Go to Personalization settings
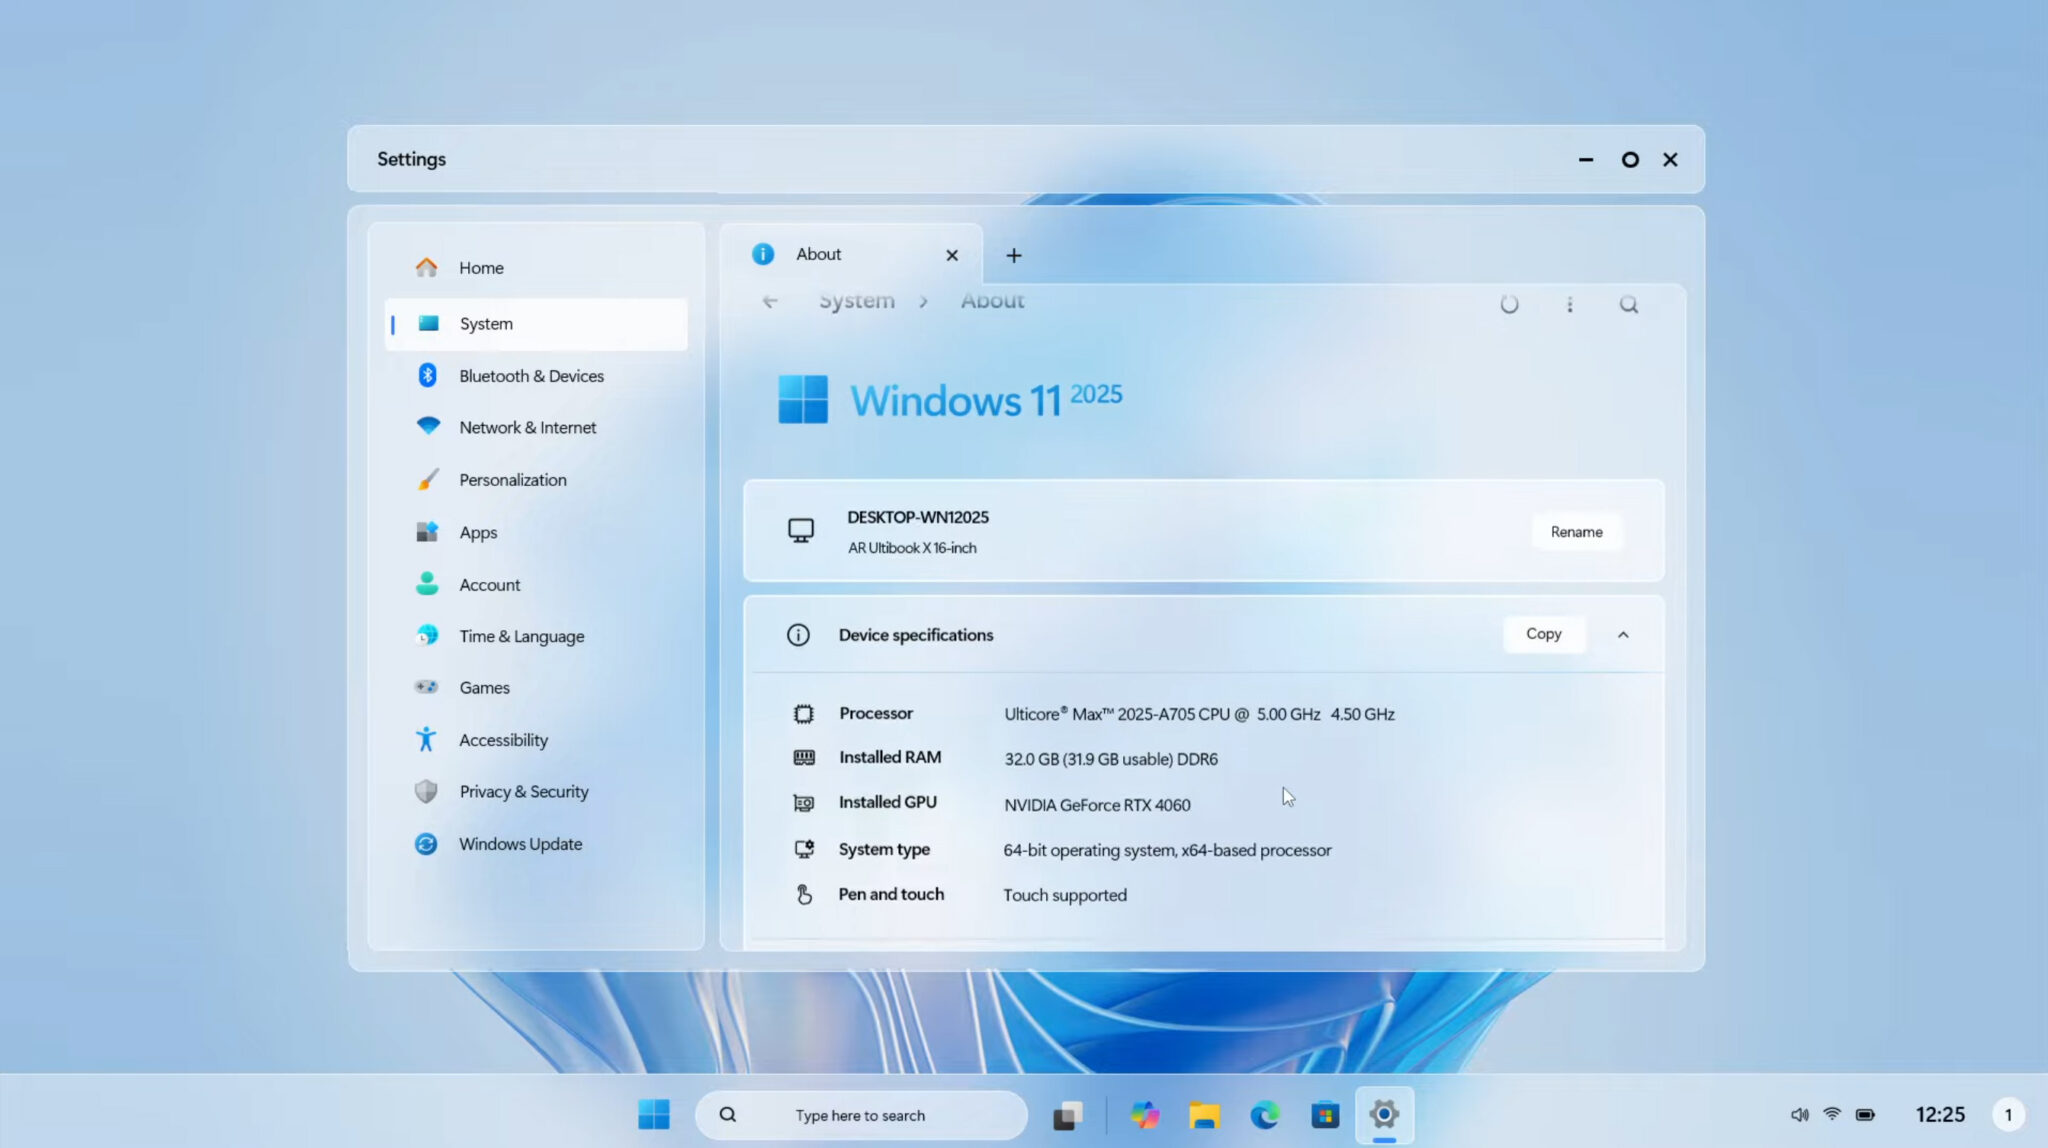Image resolution: width=2048 pixels, height=1148 pixels. tap(512, 479)
